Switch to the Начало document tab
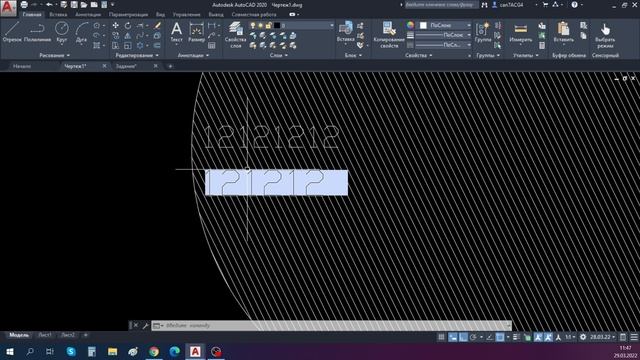 [x=22, y=66]
